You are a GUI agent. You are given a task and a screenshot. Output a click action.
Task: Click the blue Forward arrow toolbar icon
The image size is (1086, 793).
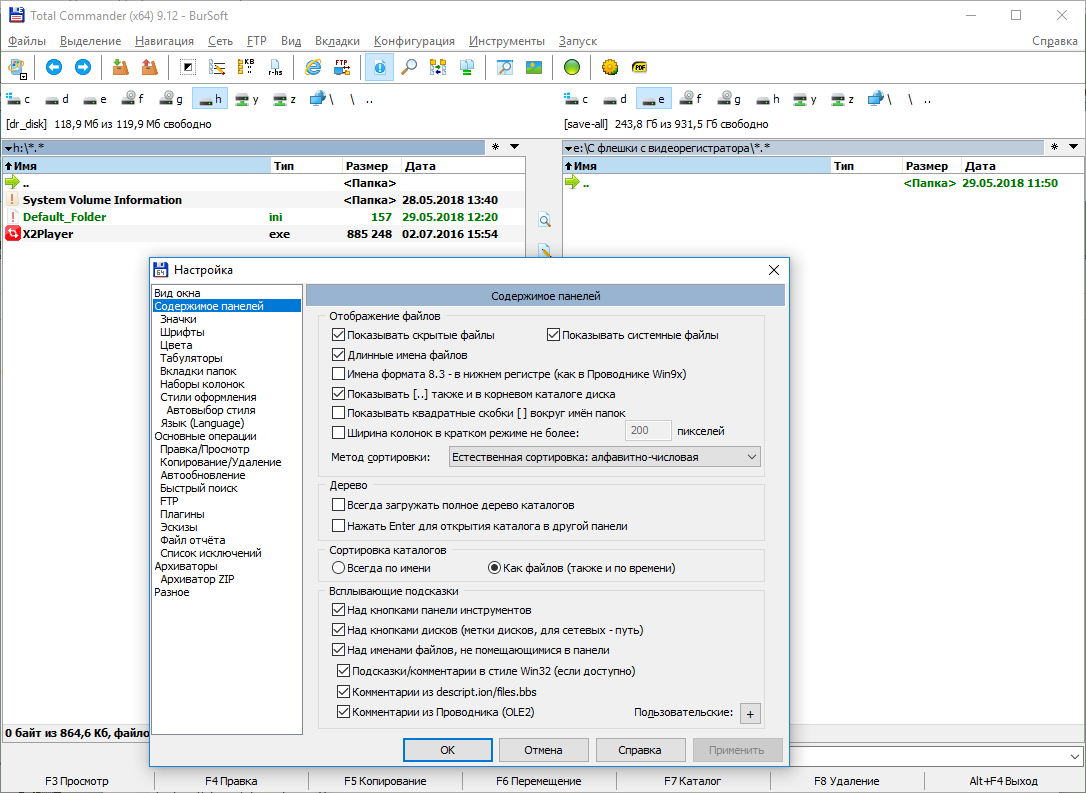coord(83,67)
